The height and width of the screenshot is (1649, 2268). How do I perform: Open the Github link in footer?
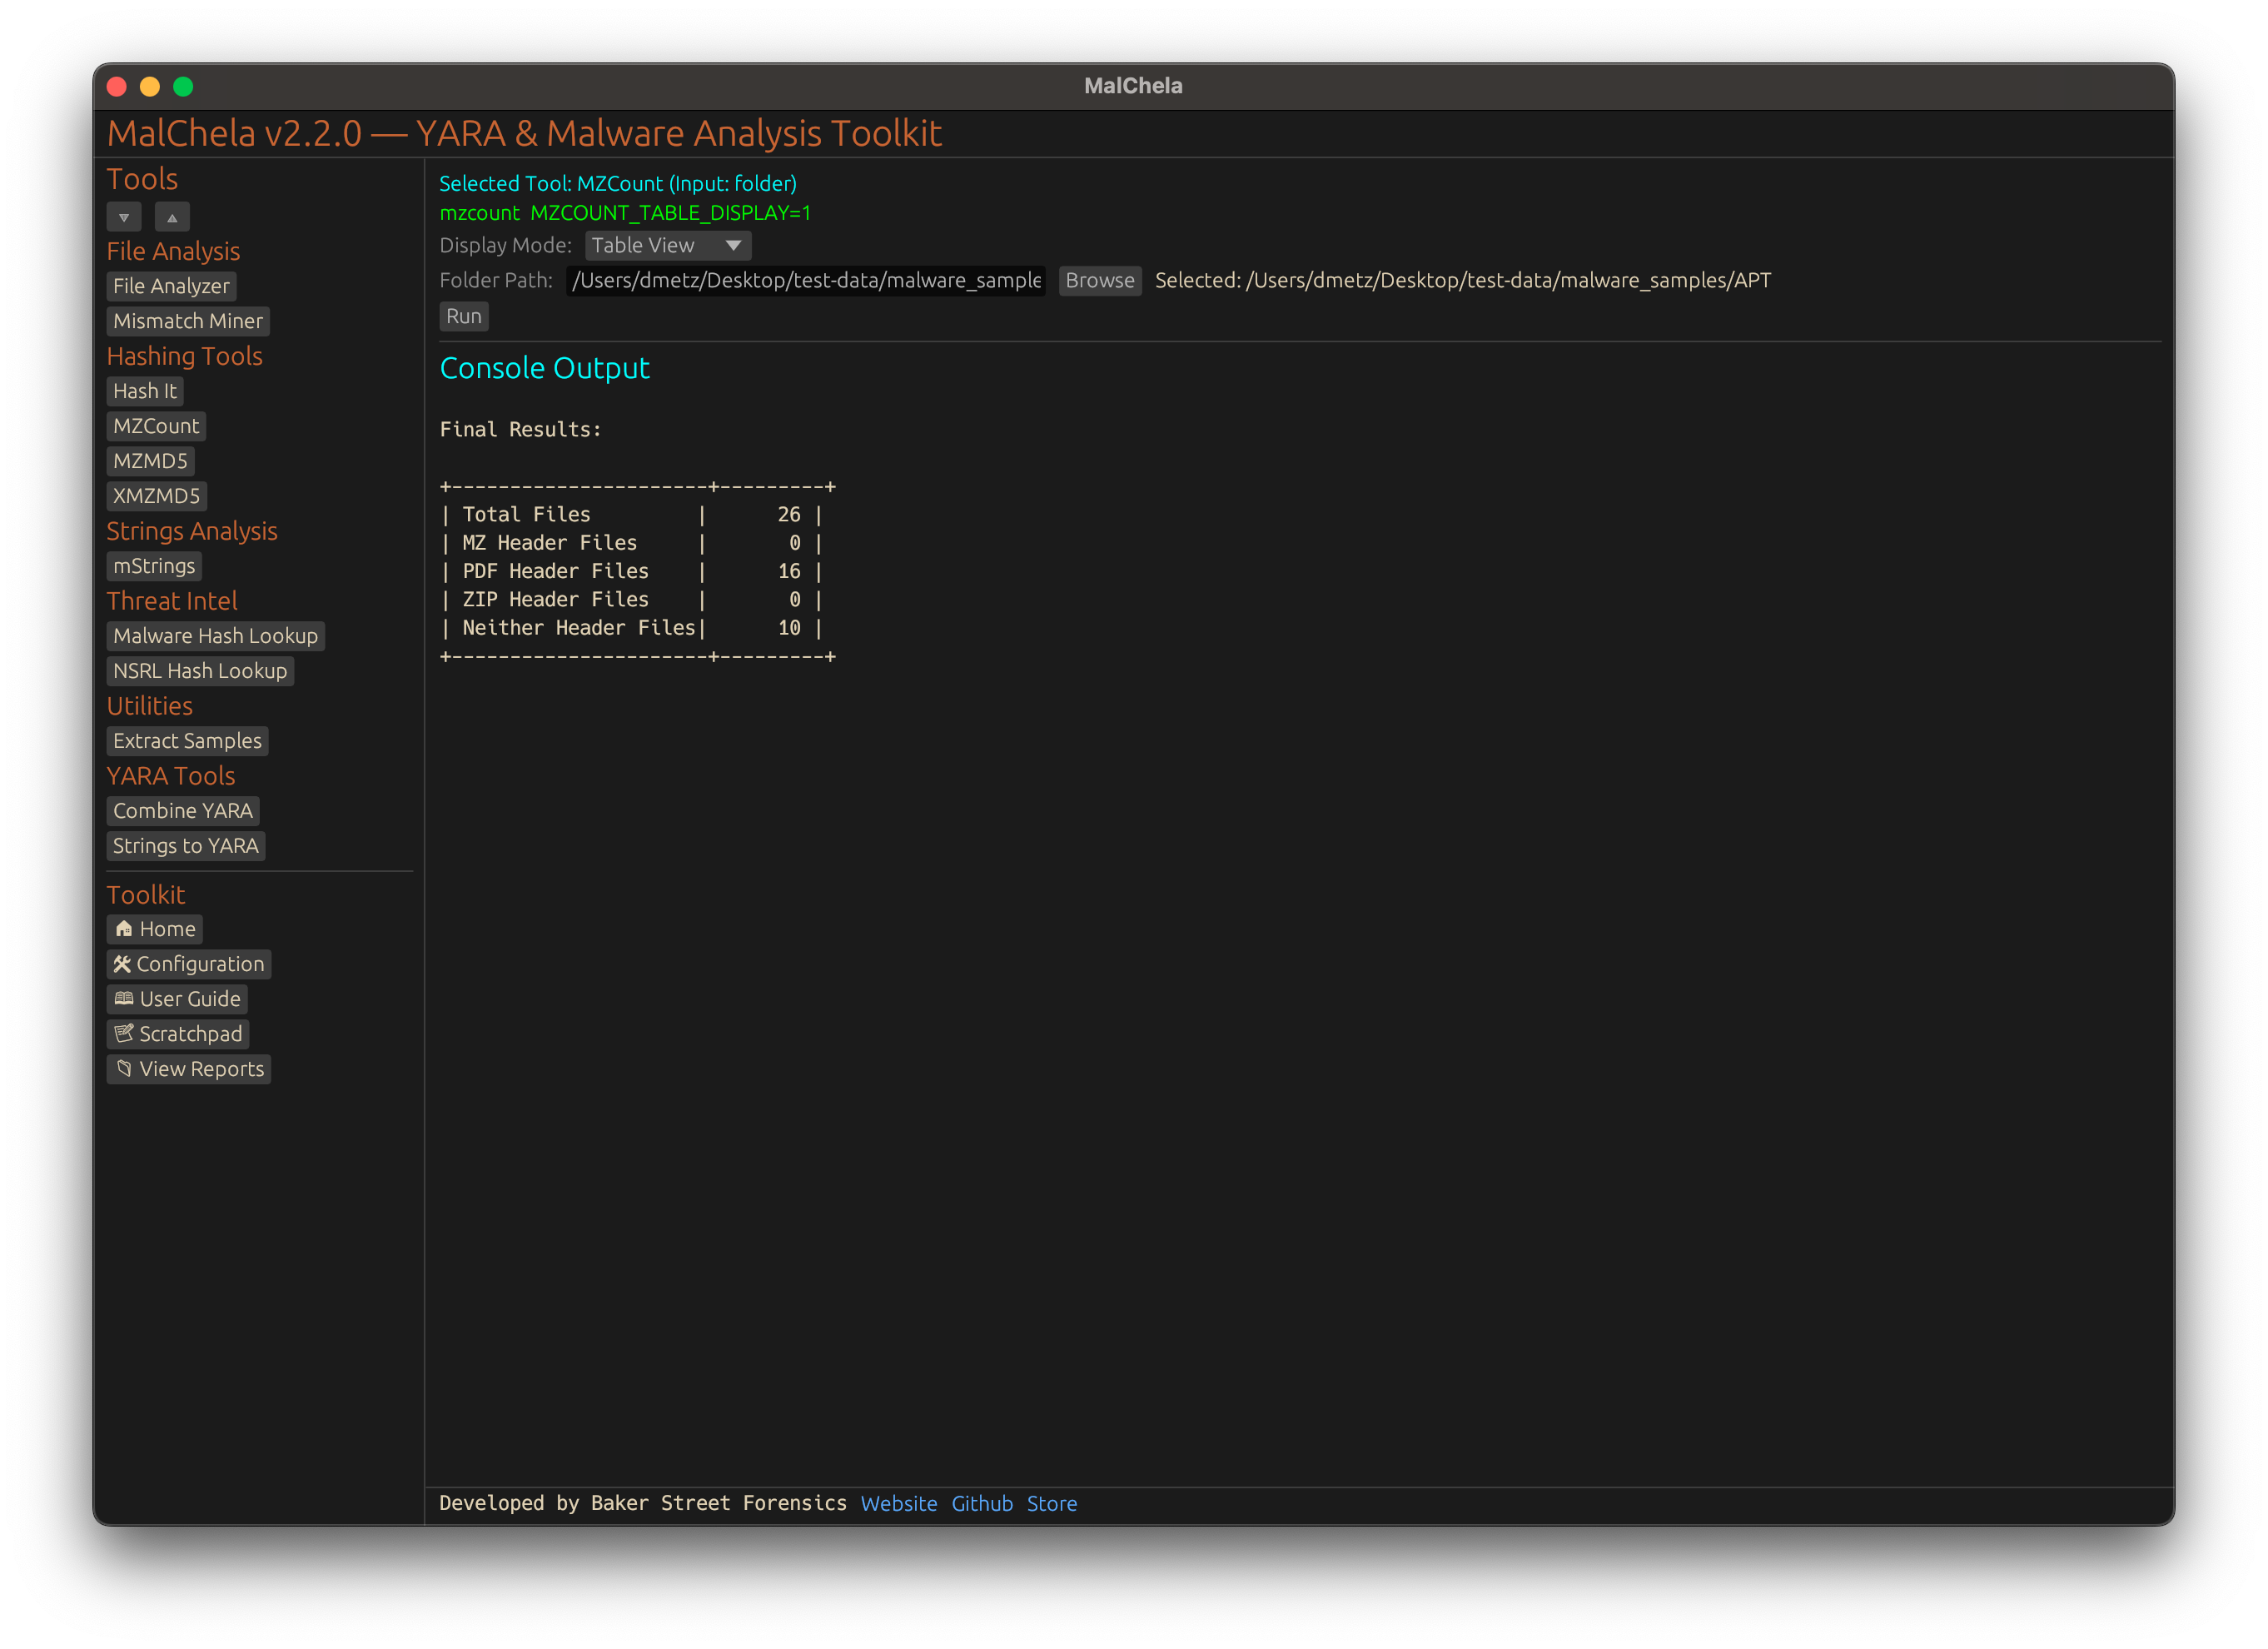982,1504
